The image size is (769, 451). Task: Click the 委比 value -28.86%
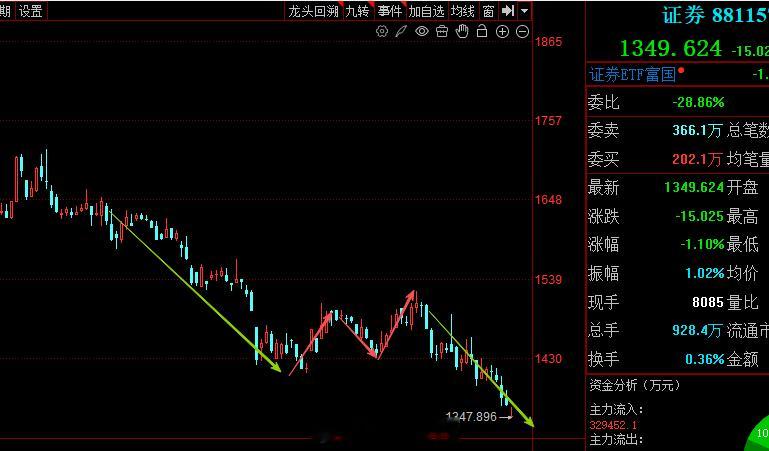[x=698, y=102]
